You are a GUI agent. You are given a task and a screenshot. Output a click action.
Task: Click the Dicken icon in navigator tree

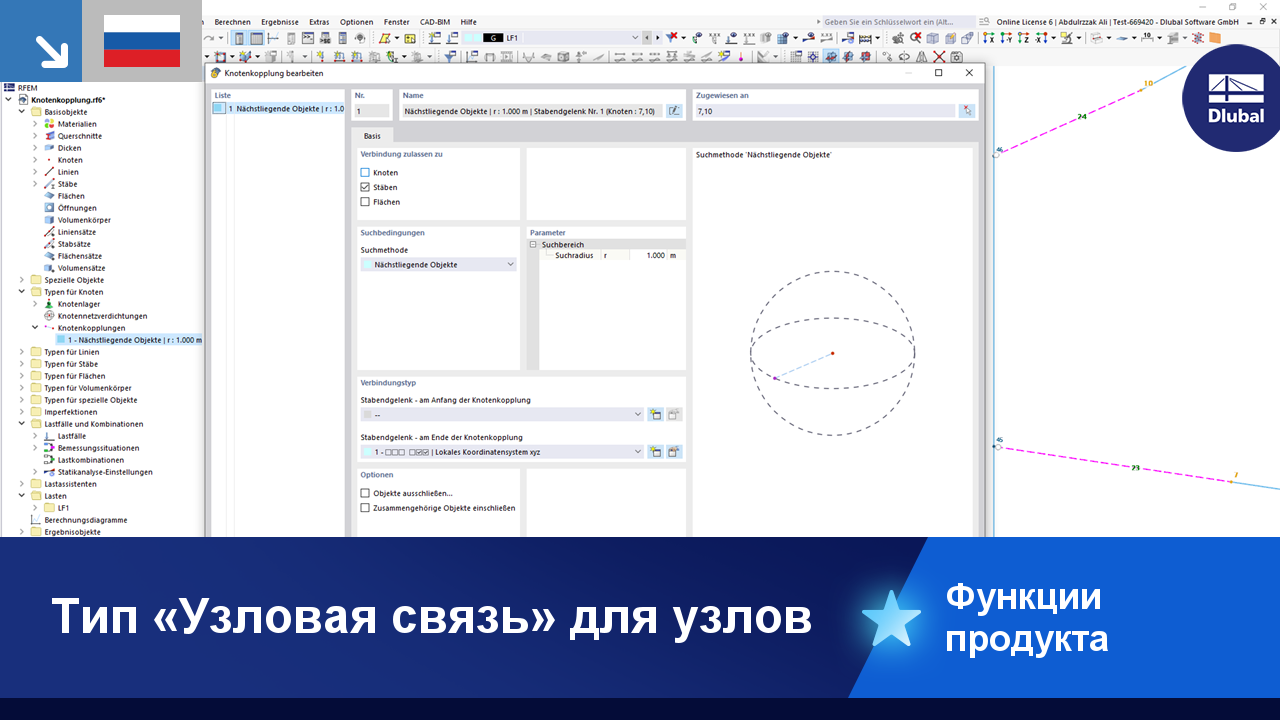[49, 148]
